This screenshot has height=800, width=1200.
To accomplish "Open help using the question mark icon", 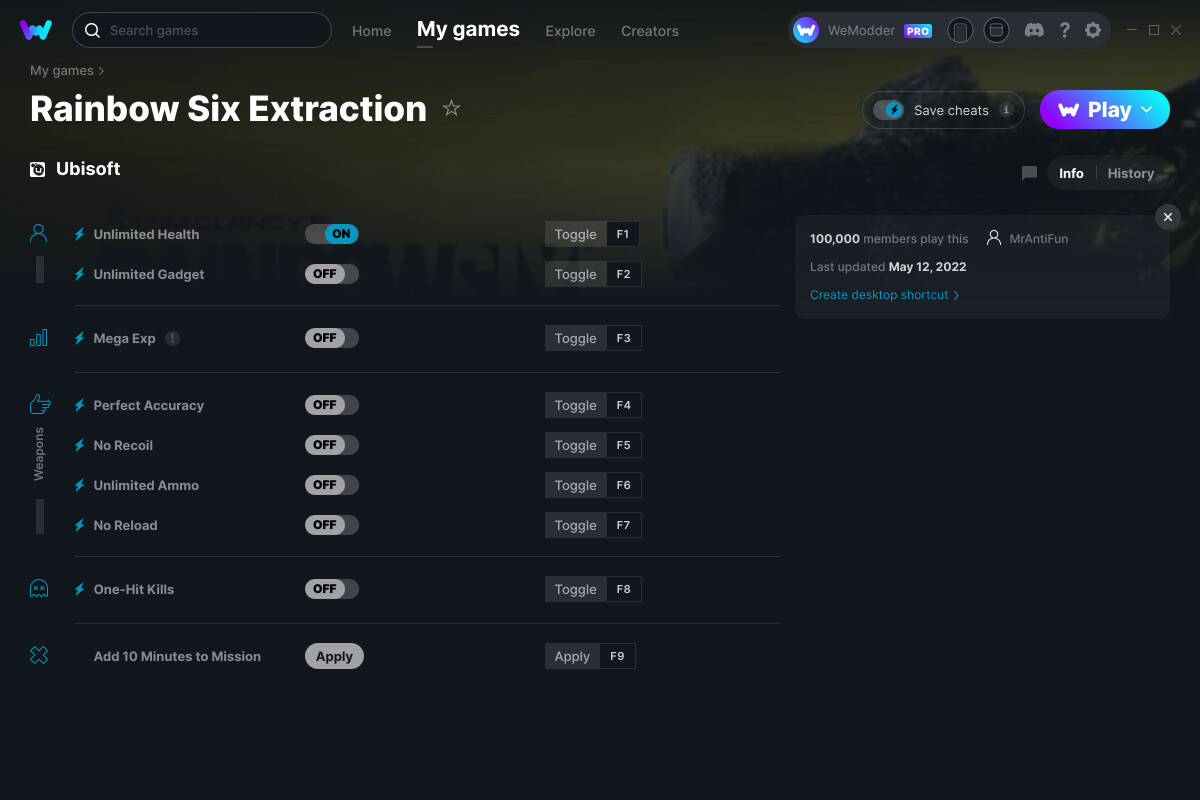I will click(1064, 30).
